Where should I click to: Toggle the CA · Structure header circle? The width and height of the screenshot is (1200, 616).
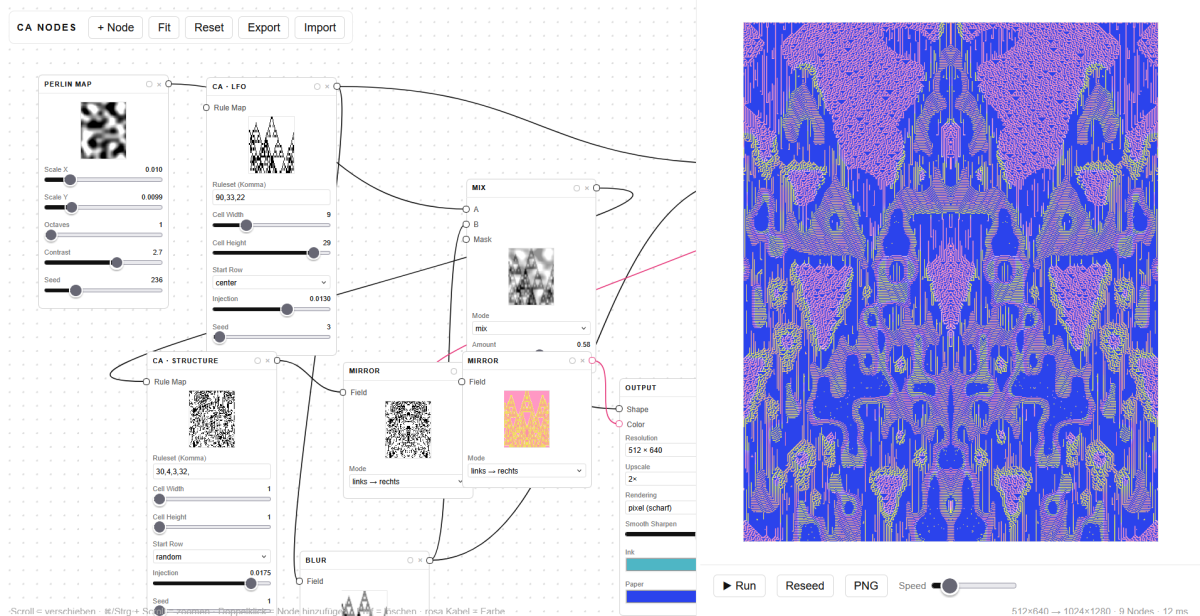[257, 360]
